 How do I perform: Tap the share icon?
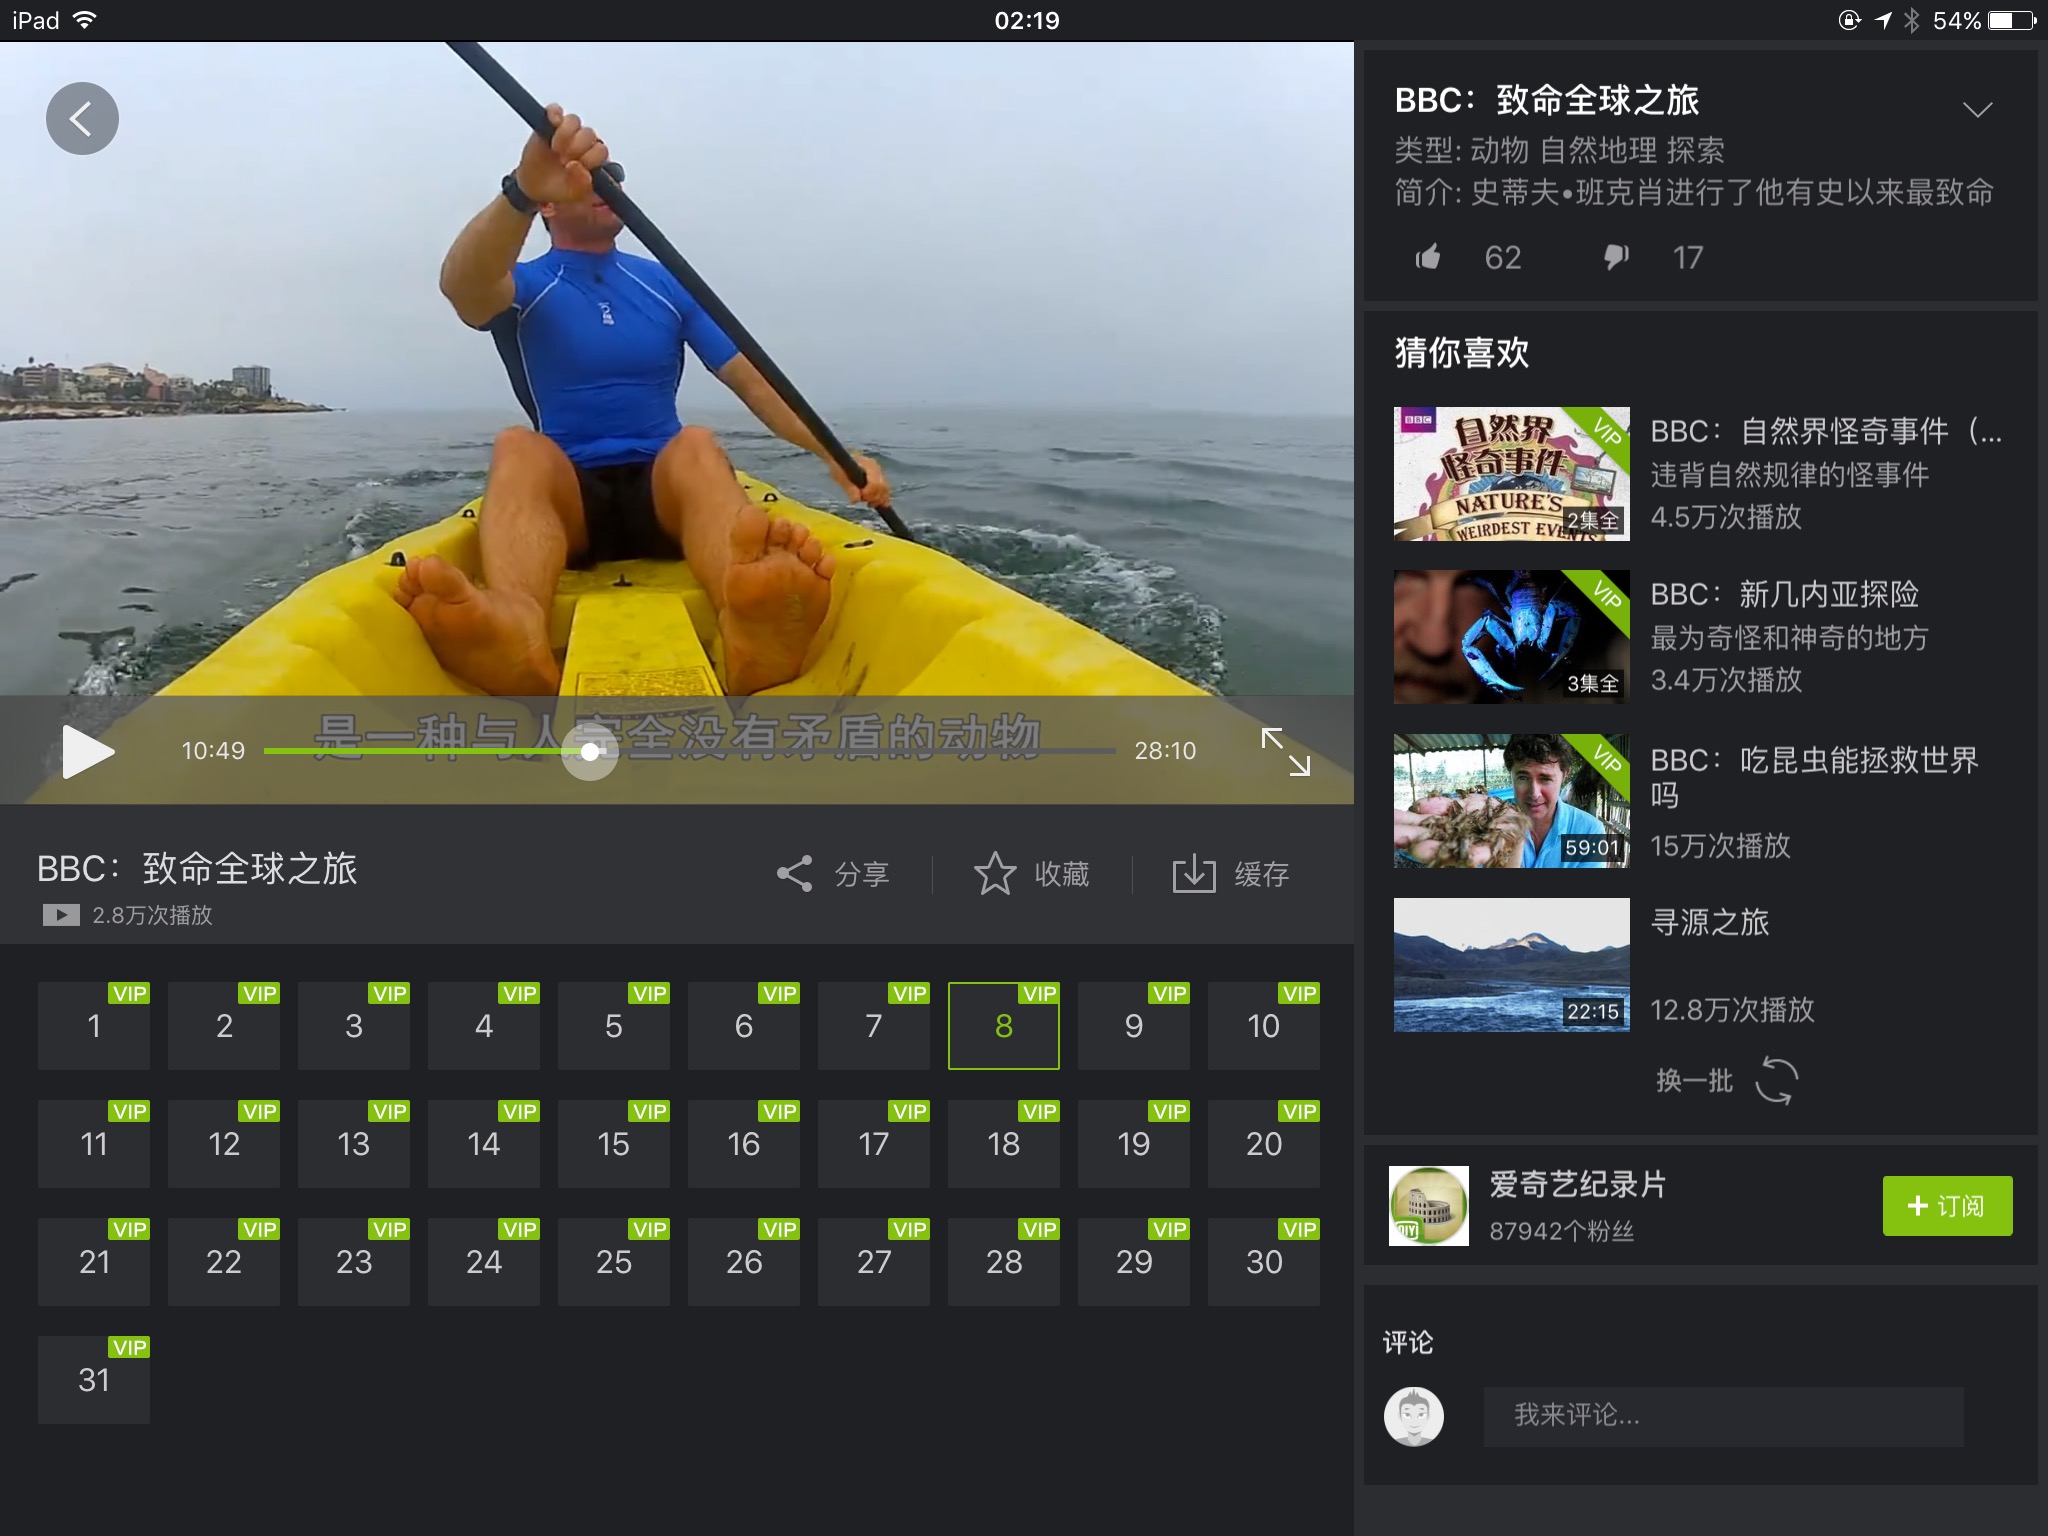pyautogui.click(x=795, y=873)
